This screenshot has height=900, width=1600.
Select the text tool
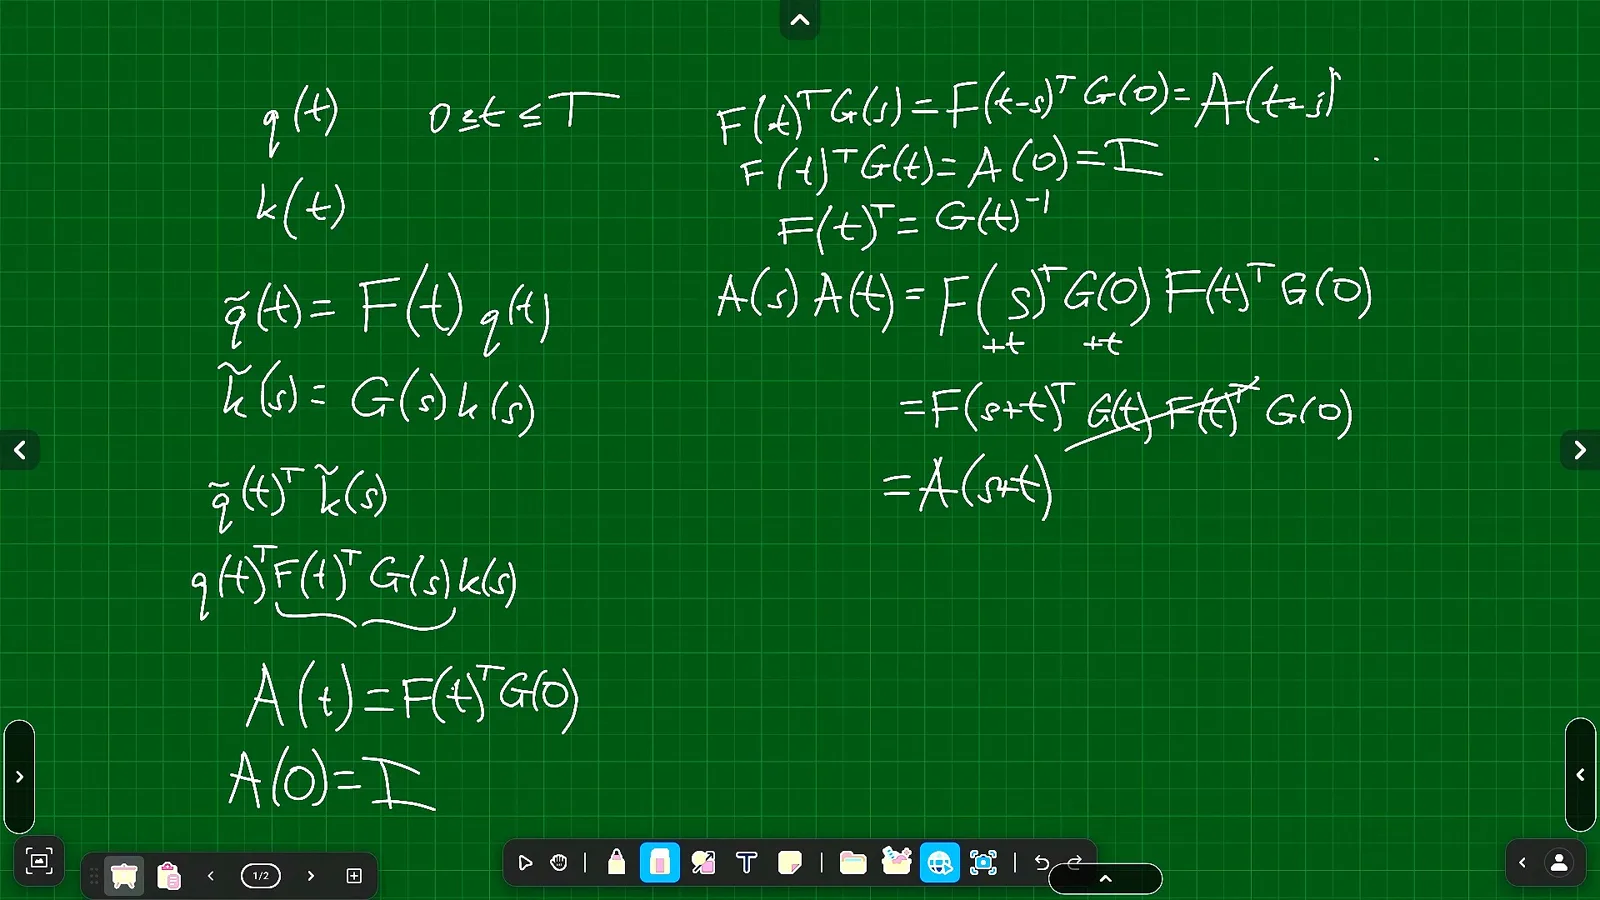747,862
